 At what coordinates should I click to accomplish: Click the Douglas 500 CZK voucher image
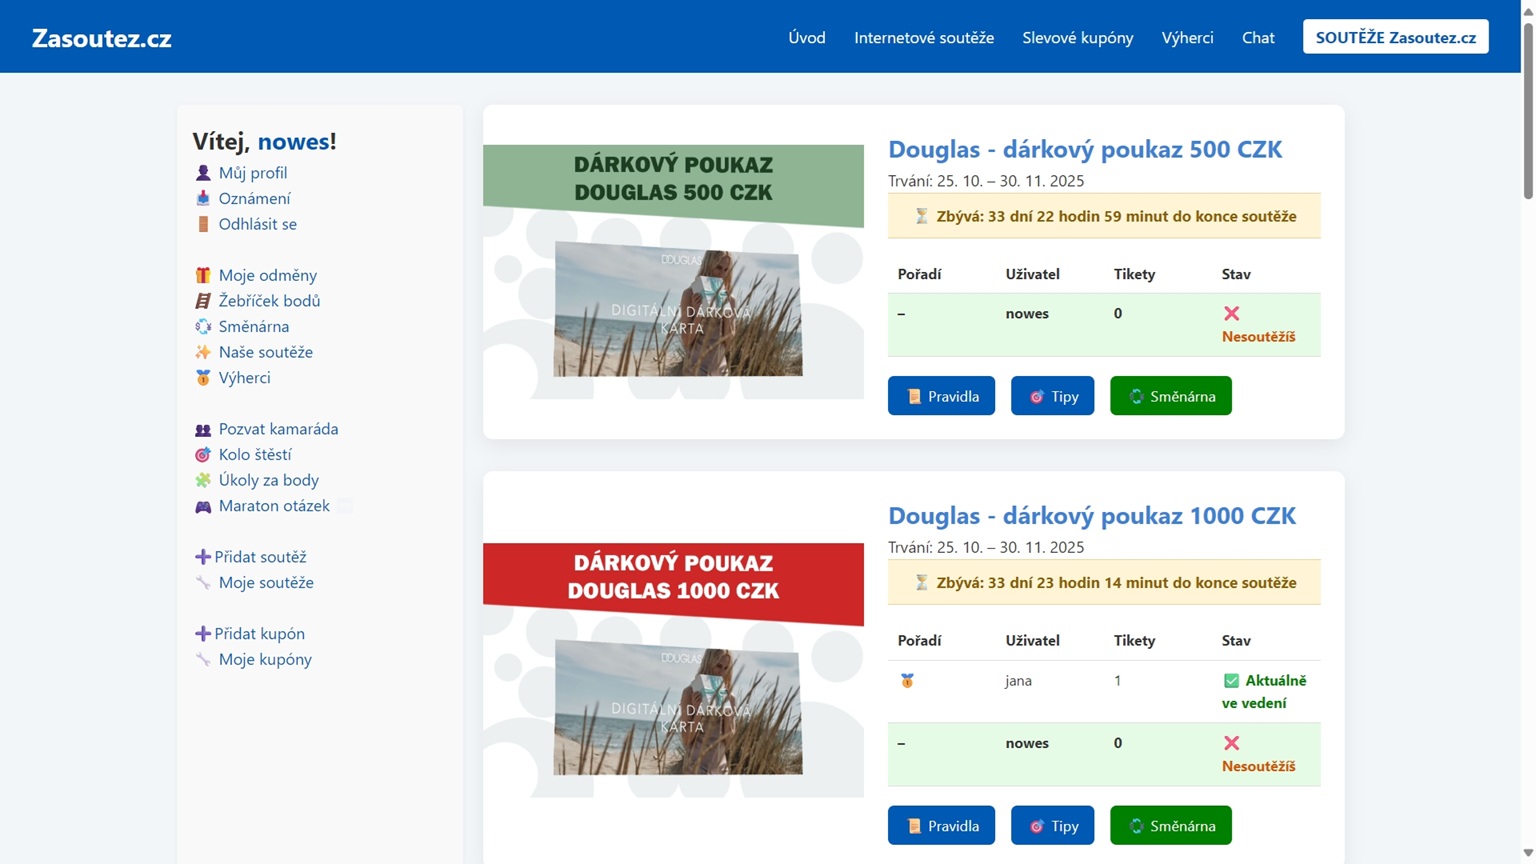pos(673,272)
